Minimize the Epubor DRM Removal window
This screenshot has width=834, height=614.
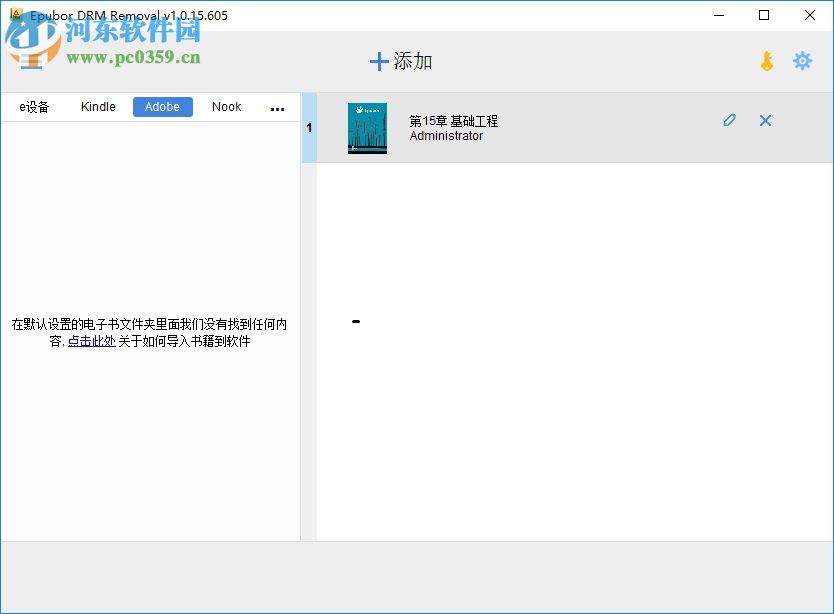[x=717, y=15]
